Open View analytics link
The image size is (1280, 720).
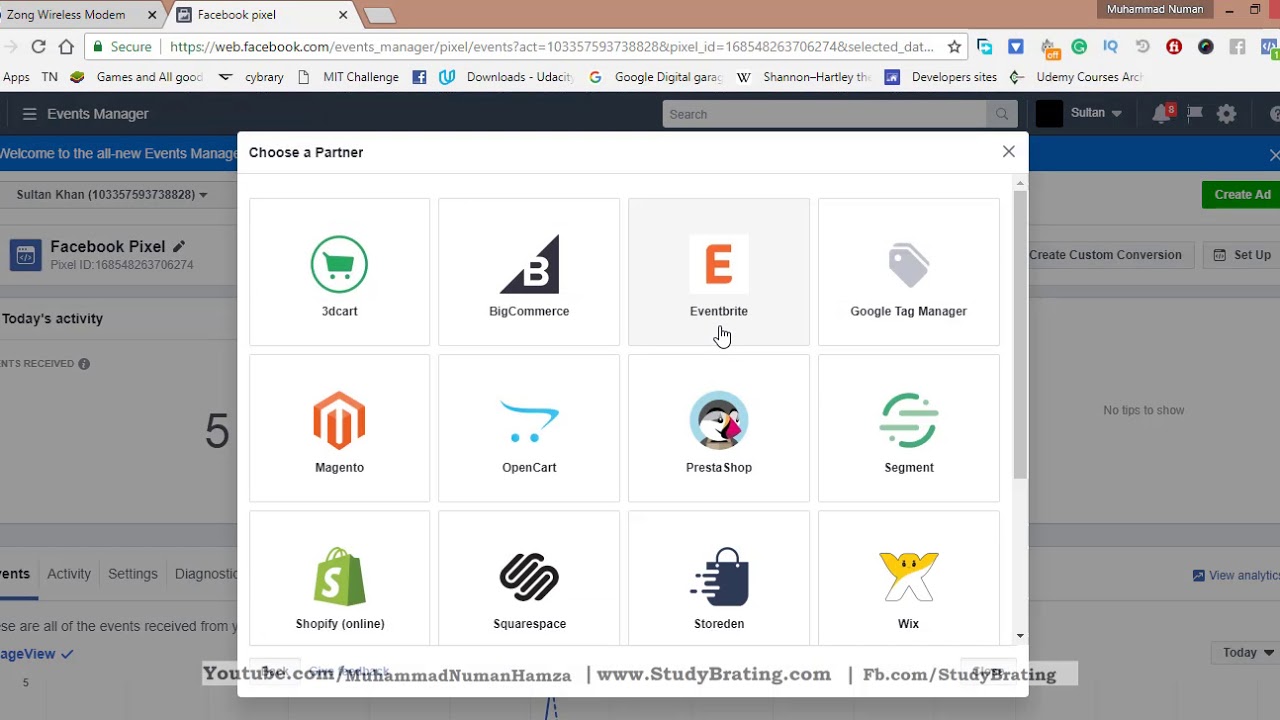pos(1236,575)
